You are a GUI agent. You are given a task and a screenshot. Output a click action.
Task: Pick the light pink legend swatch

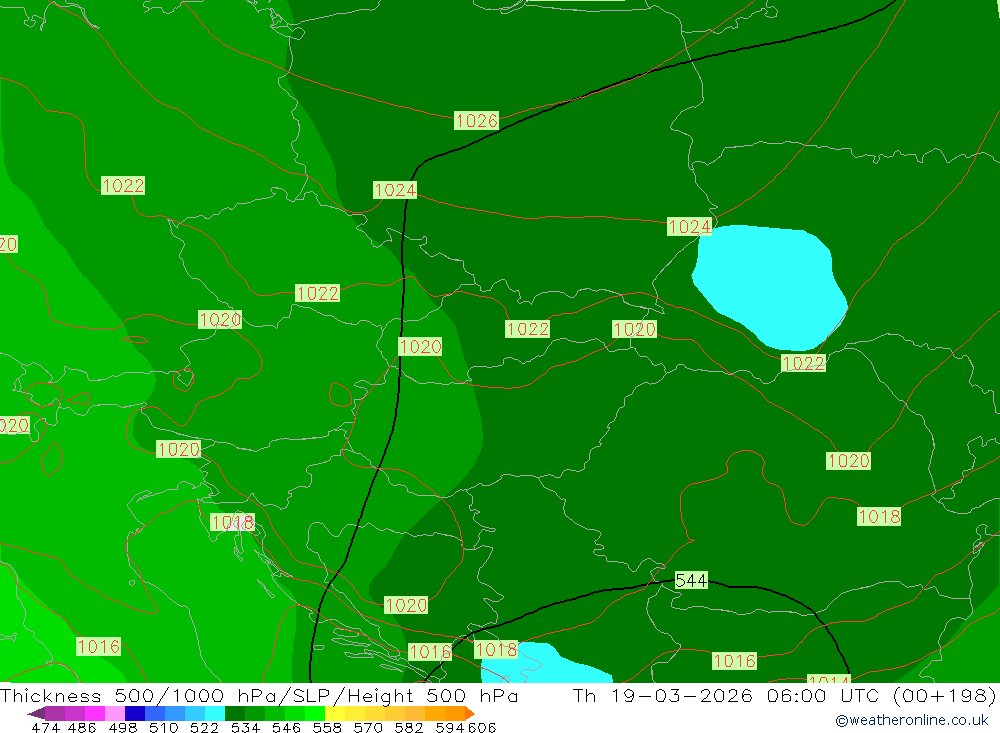click(x=113, y=713)
